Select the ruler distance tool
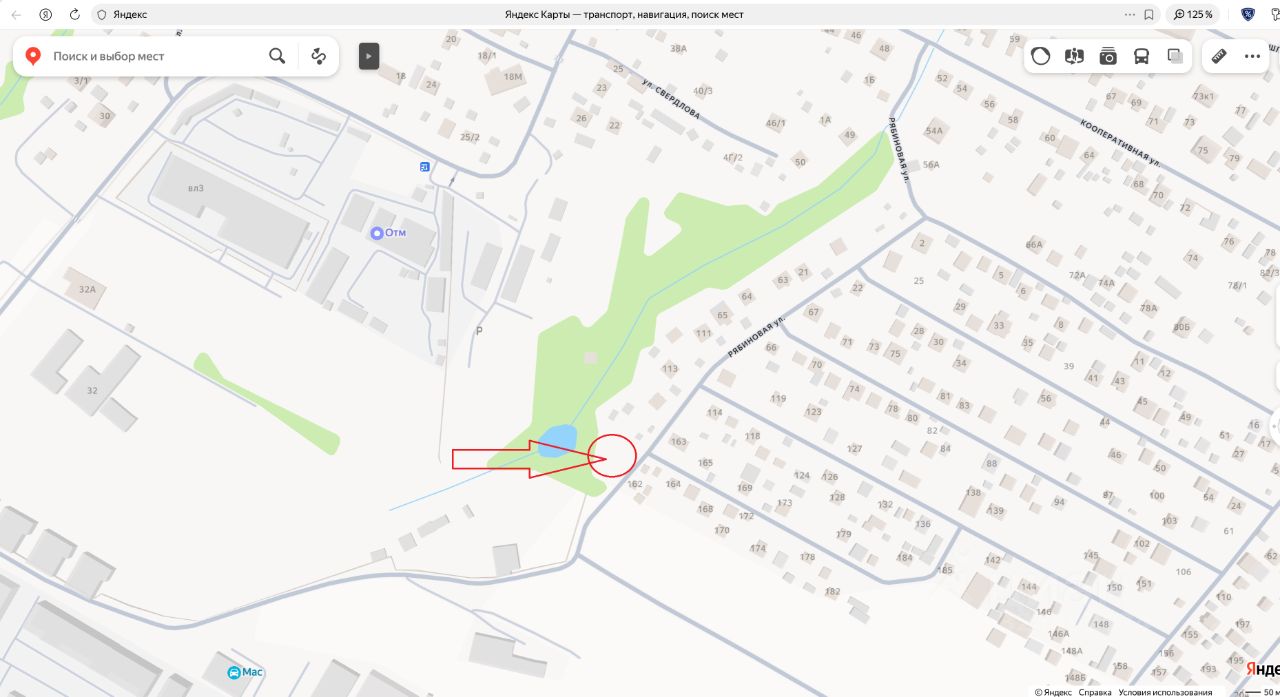The width and height of the screenshot is (1280, 697). tap(1218, 56)
